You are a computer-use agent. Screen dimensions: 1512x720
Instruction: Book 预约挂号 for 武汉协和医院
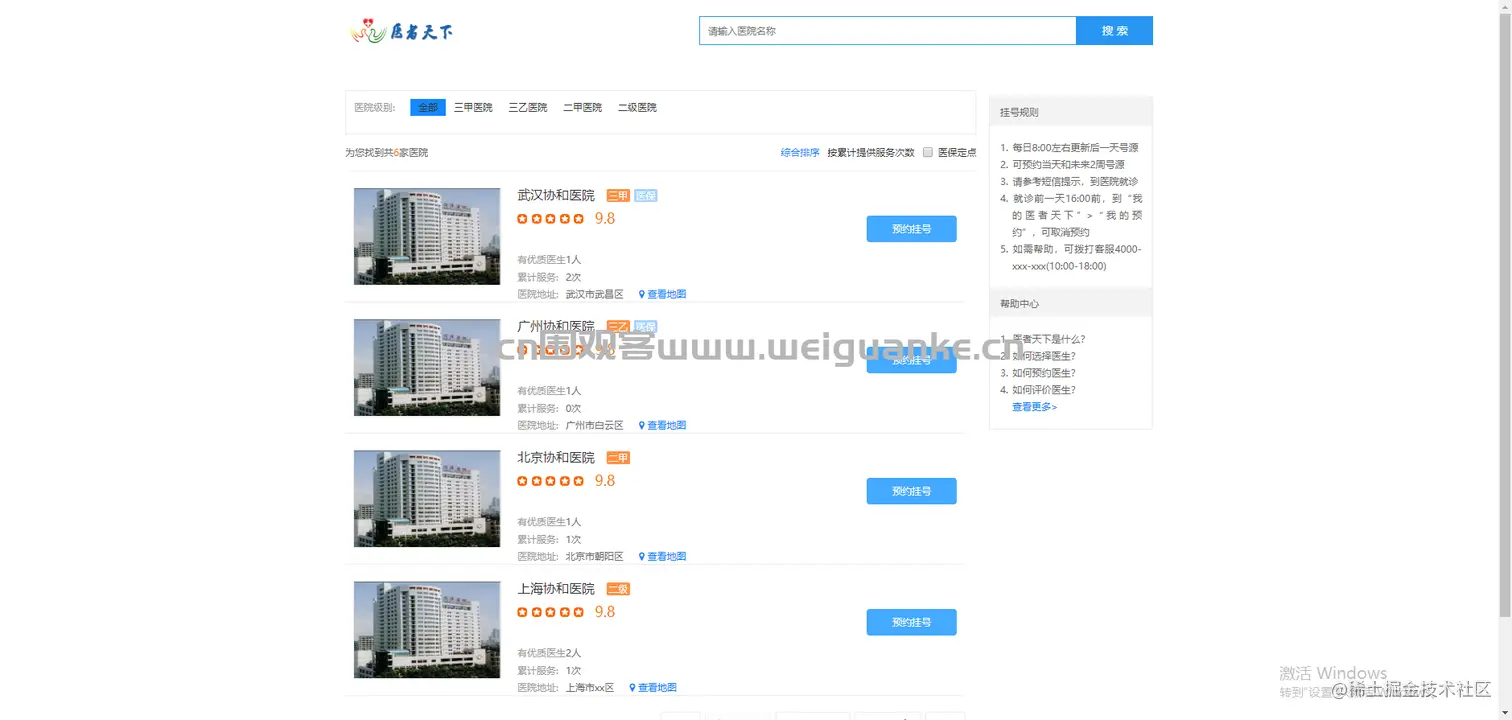pyautogui.click(x=911, y=229)
